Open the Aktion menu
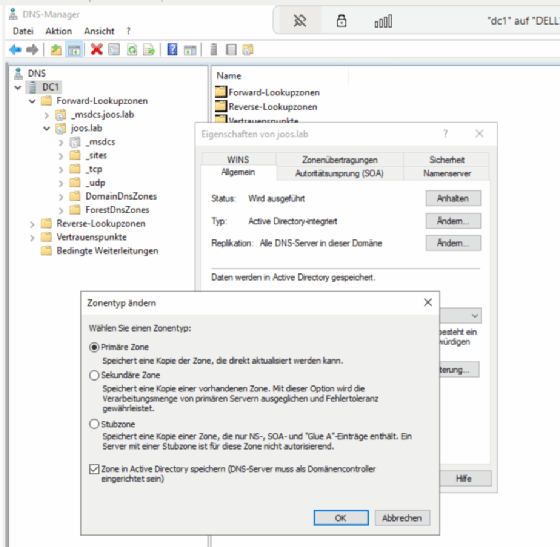This screenshot has height=547, width=560. tap(59, 31)
